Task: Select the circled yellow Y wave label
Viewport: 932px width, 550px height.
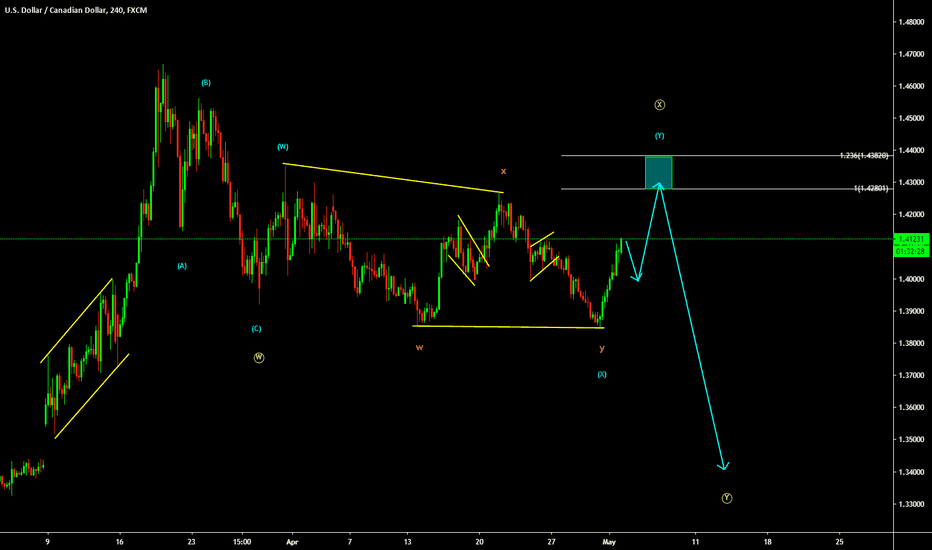Action: (726, 498)
